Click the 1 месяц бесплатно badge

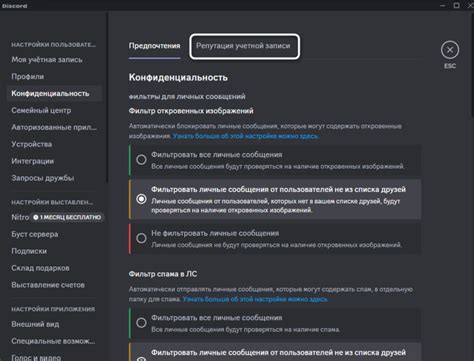pos(67,217)
